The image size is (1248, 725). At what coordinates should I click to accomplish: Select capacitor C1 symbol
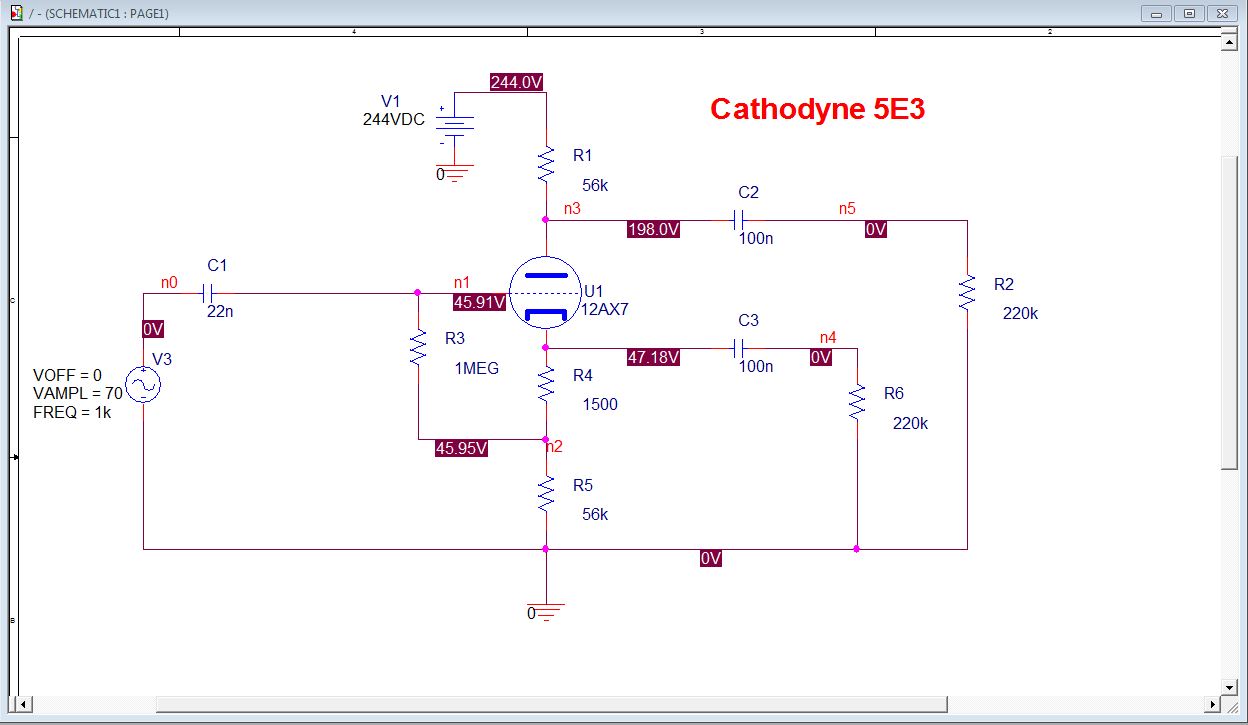pyautogui.click(x=207, y=294)
